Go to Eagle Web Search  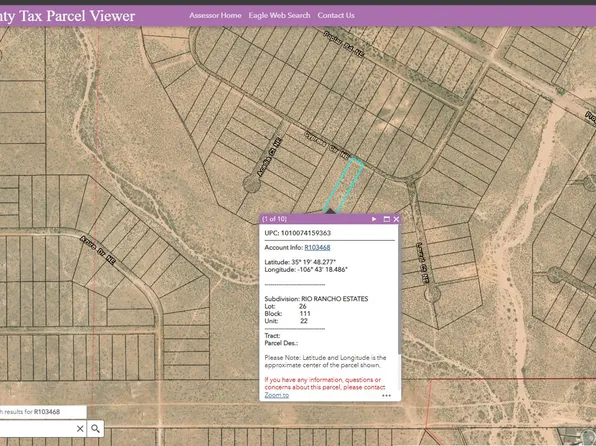coord(279,16)
